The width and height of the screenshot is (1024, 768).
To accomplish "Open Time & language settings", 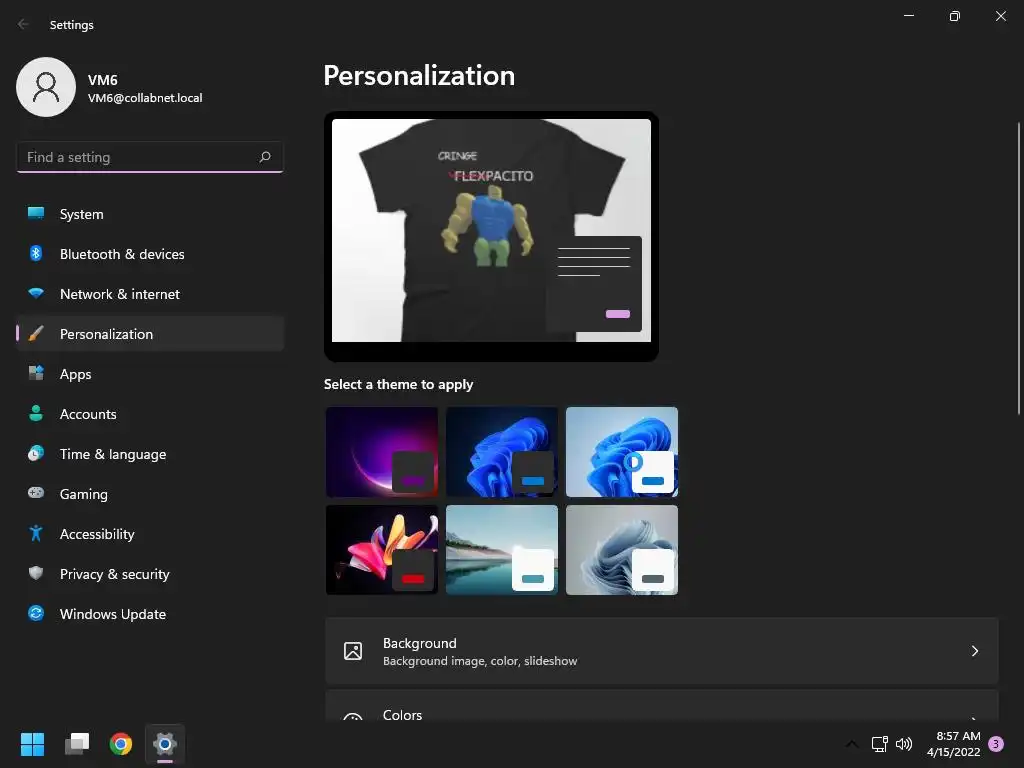I will tap(150, 454).
